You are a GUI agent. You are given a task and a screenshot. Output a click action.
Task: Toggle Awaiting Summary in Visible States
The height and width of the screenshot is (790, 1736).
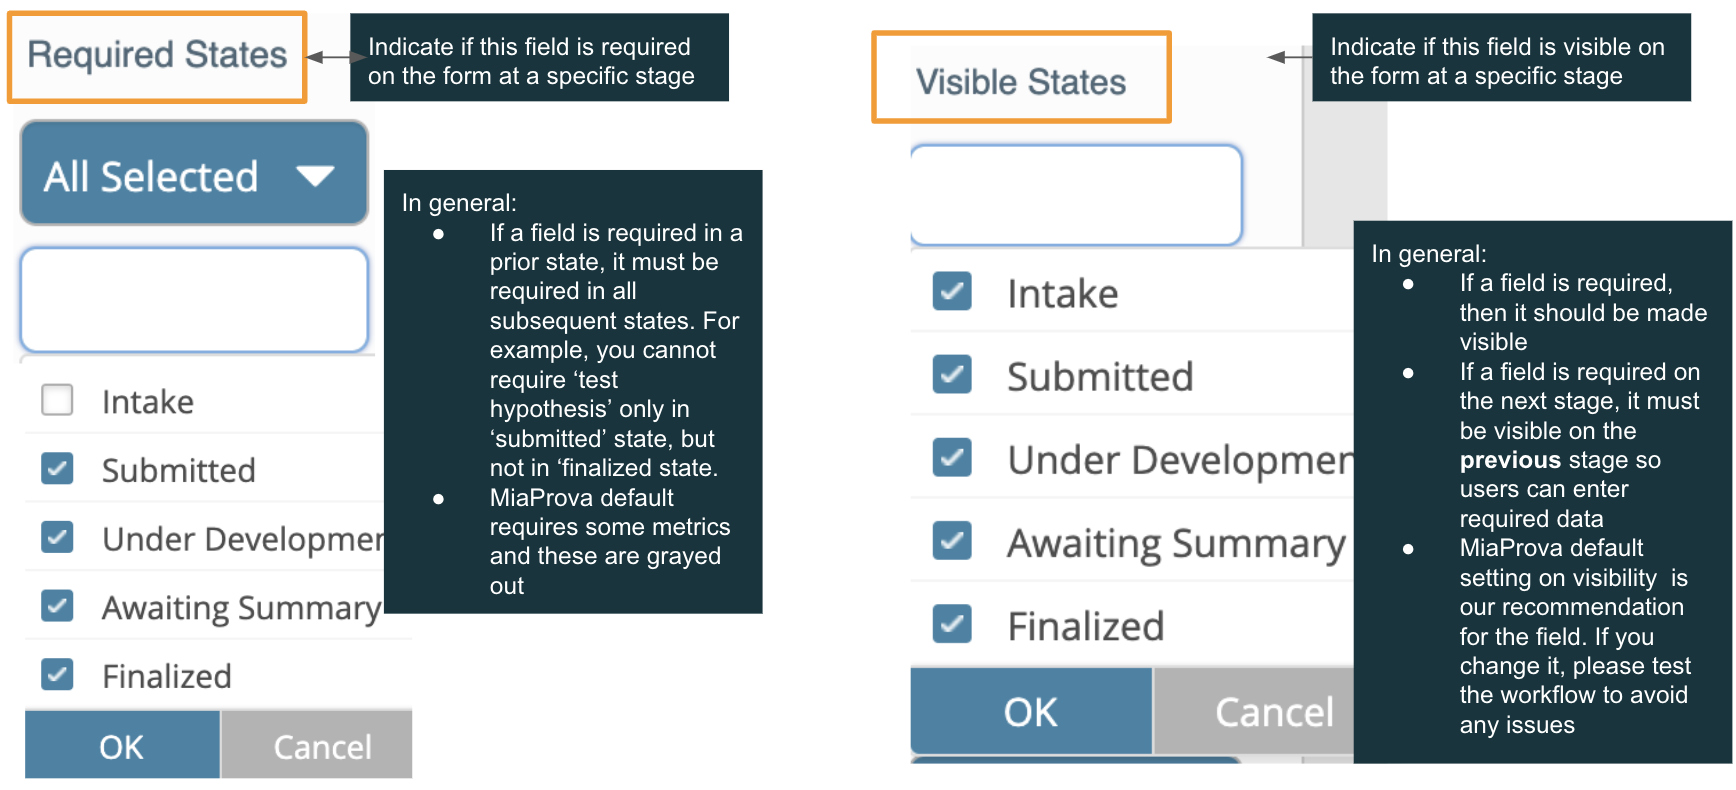pos(952,540)
